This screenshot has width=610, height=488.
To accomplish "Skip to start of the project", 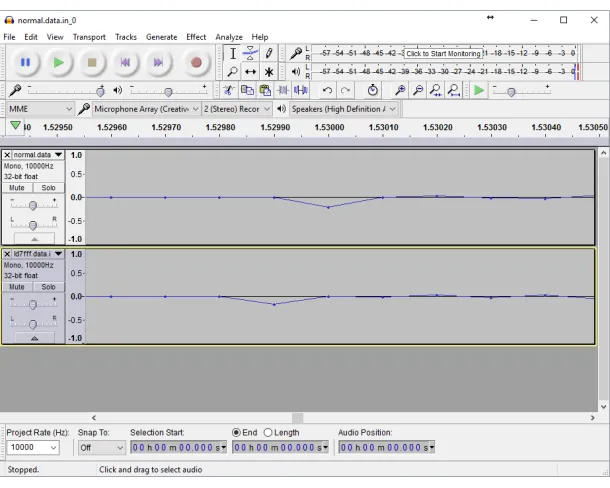I will (x=125, y=62).
